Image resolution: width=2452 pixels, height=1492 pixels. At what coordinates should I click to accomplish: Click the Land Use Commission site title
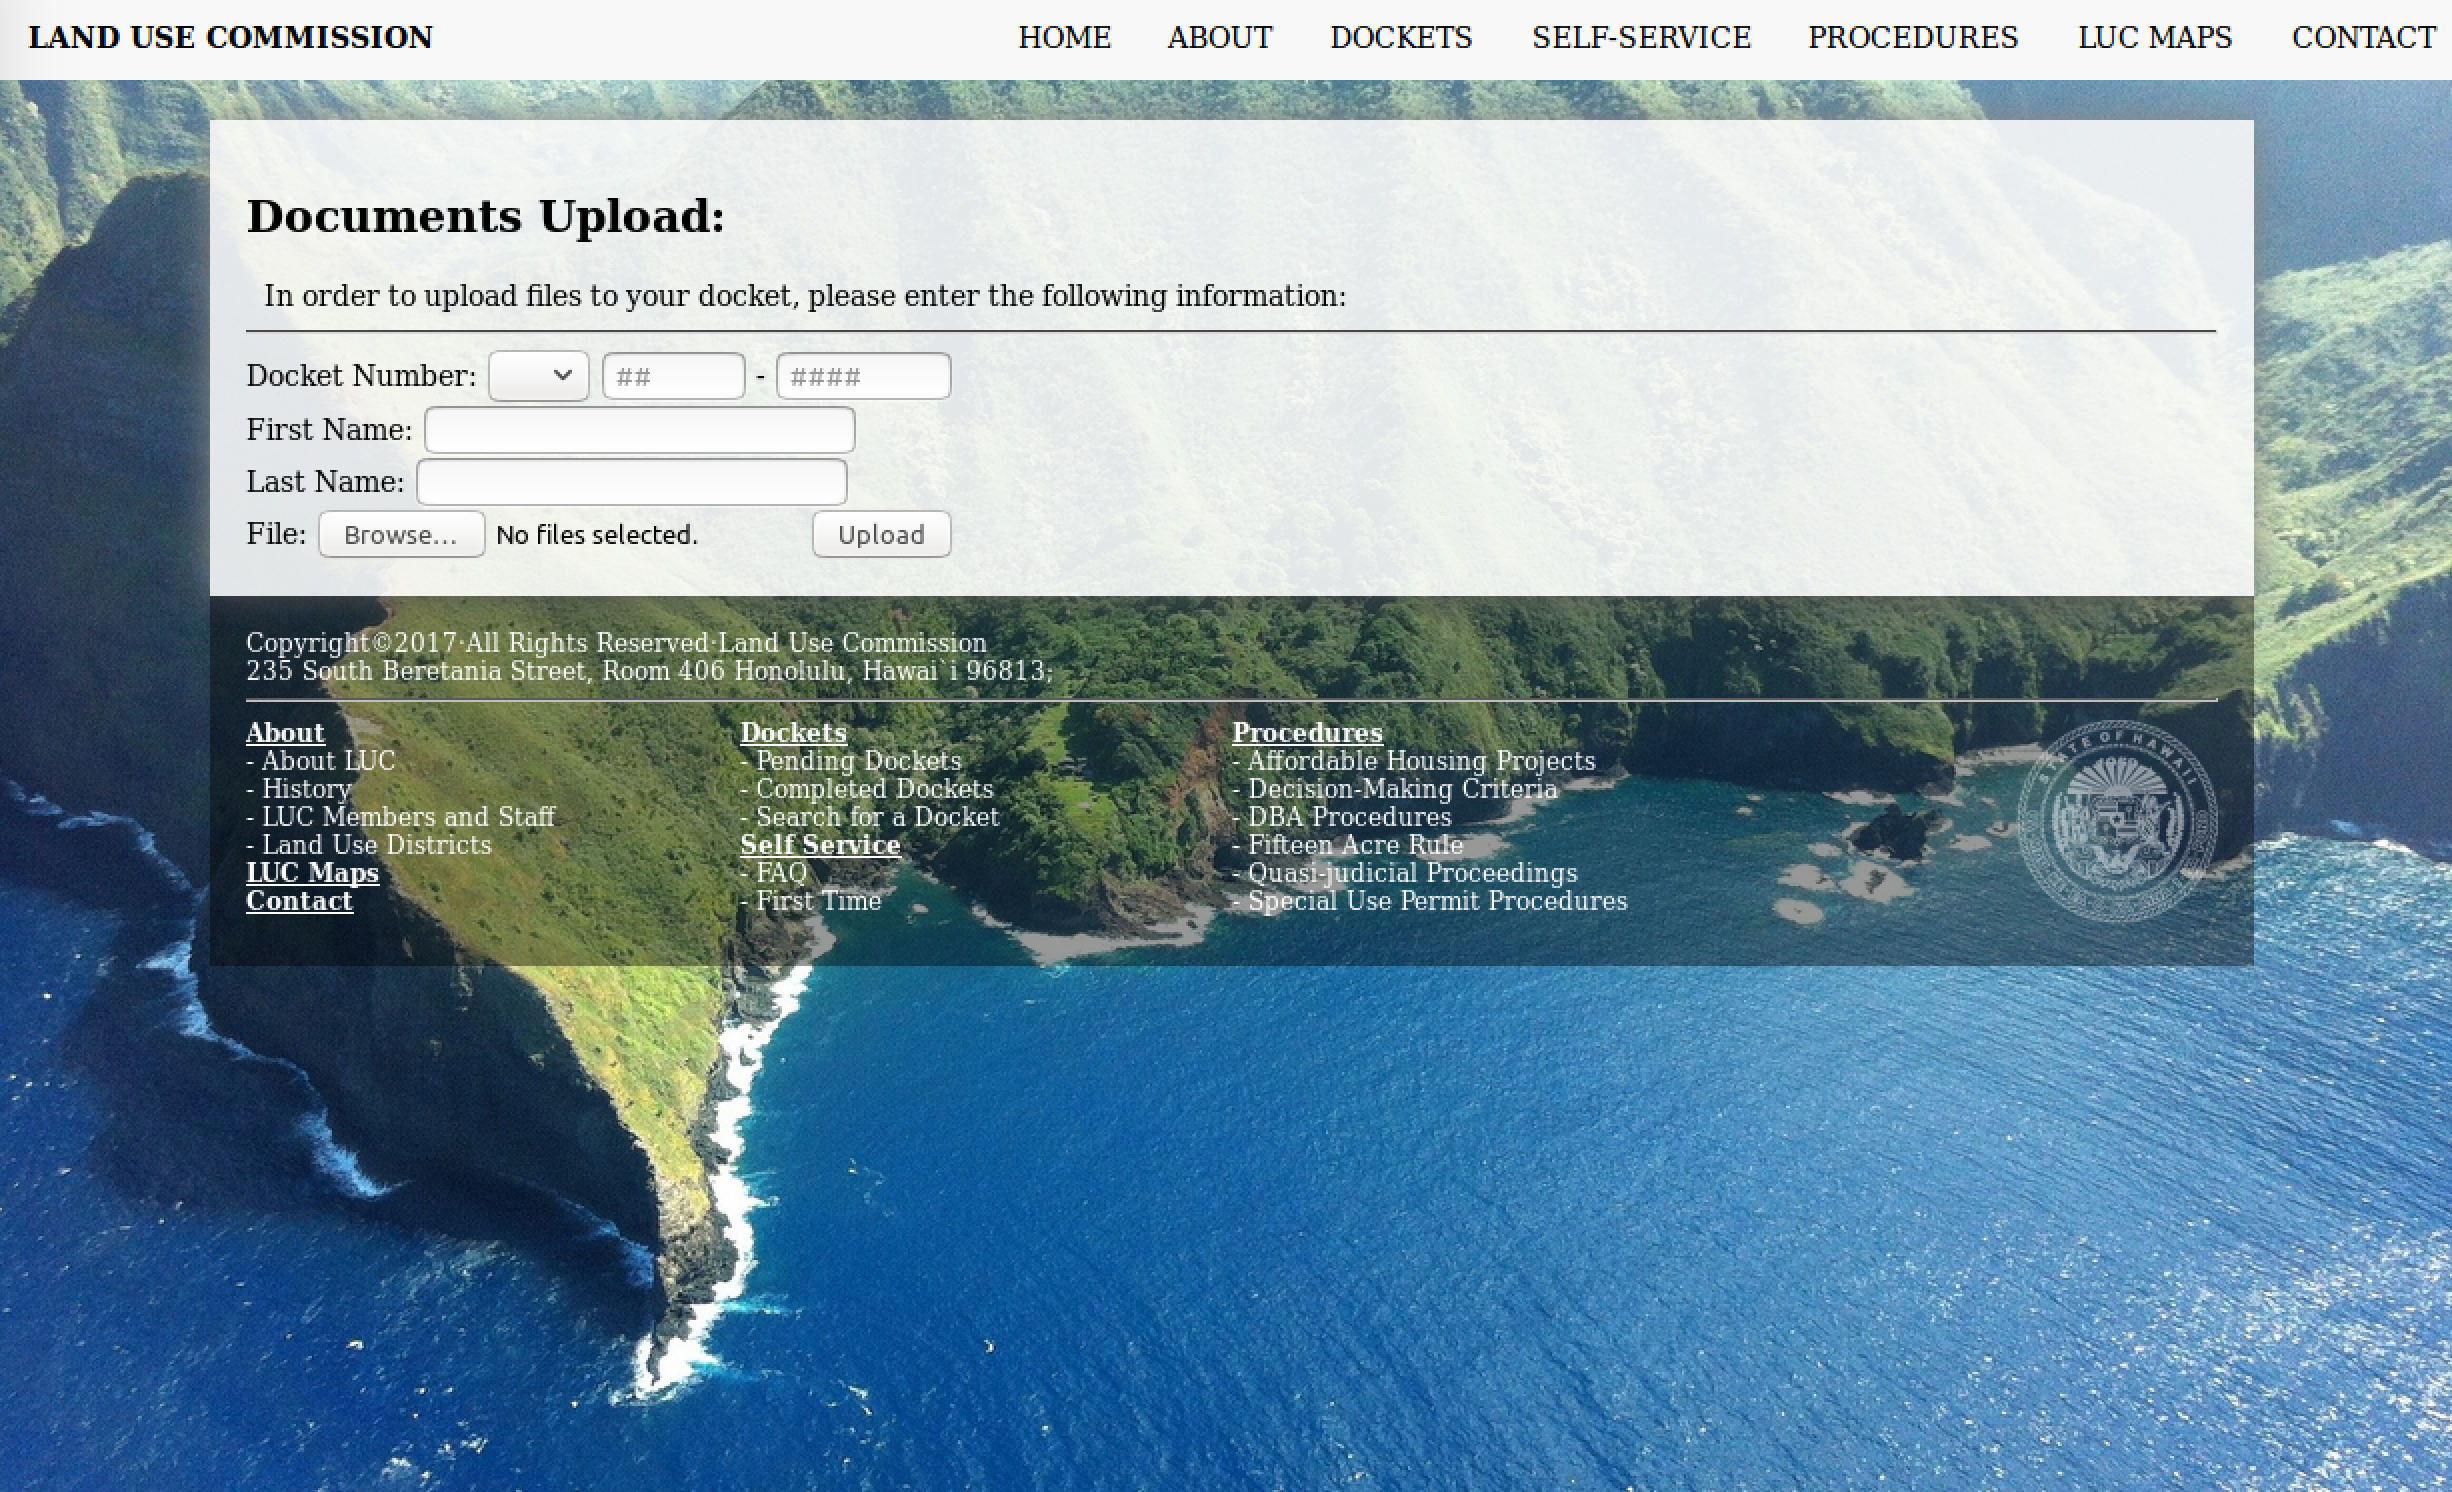pos(231,38)
